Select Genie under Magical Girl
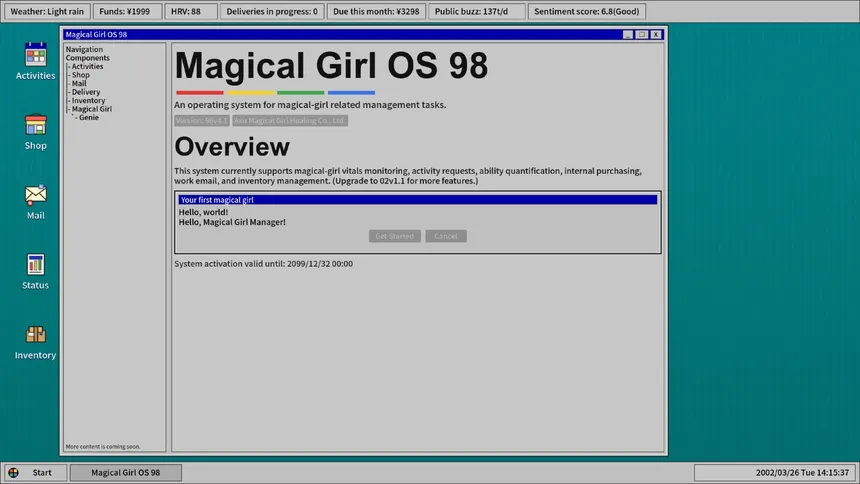Screen dimensions: 860x484 pos(88,118)
